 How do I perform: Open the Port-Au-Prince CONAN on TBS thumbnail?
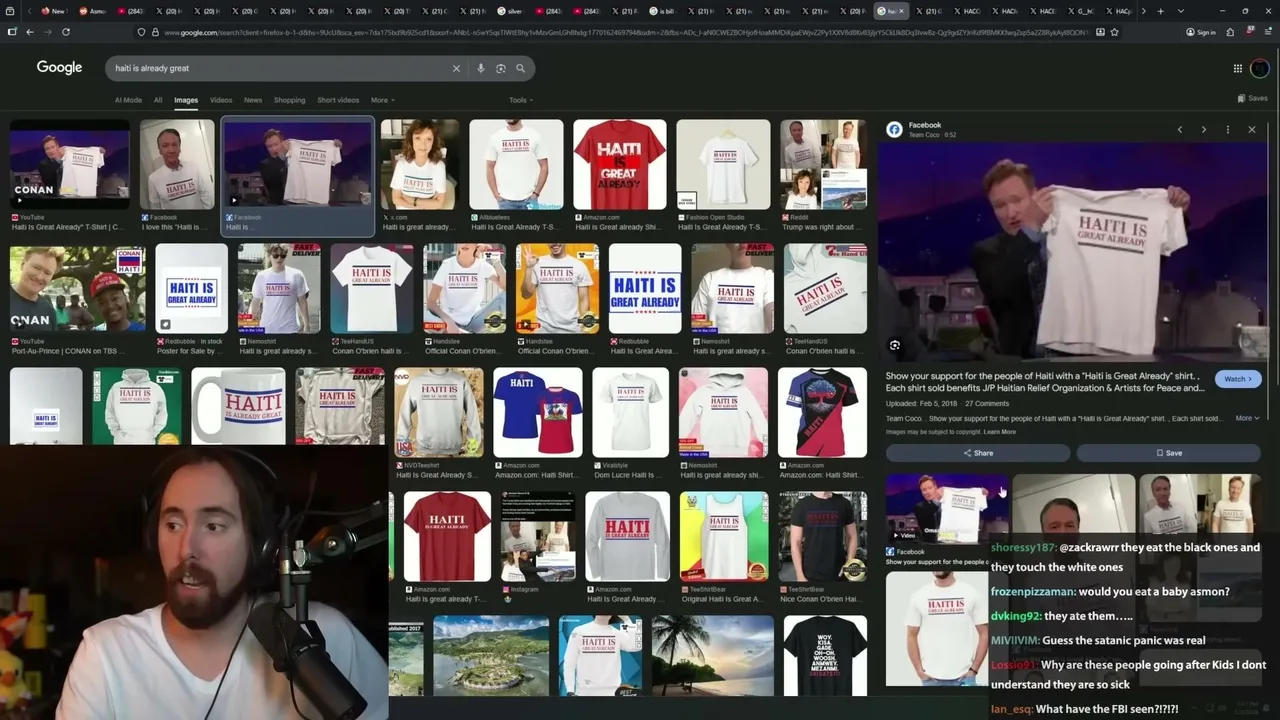click(x=77, y=289)
